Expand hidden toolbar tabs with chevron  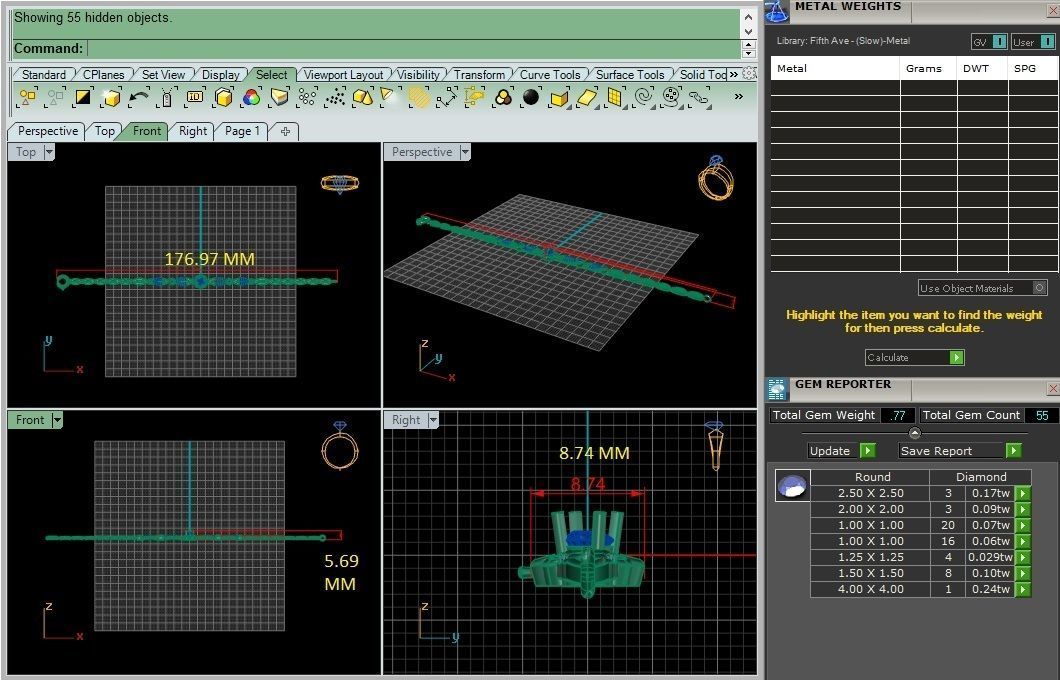[733, 74]
